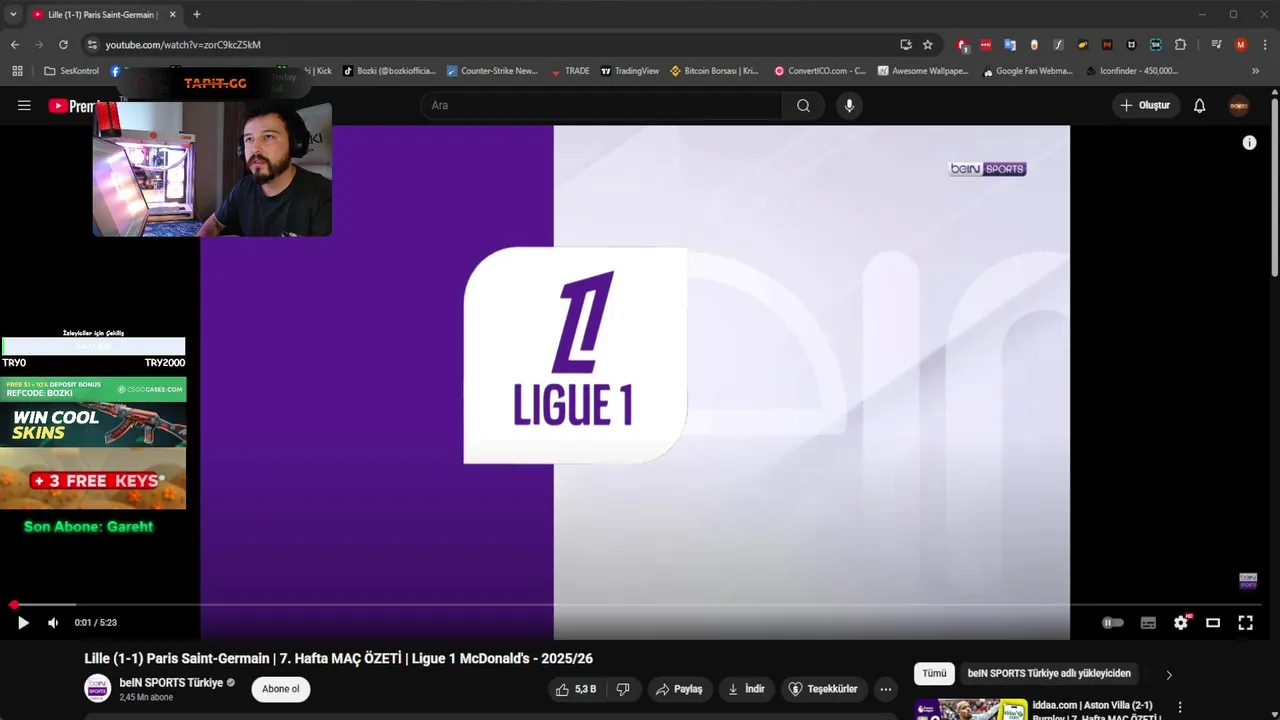Show hidden bookmarks with double chevron
The image size is (1280, 720).
pyautogui.click(x=1255, y=71)
